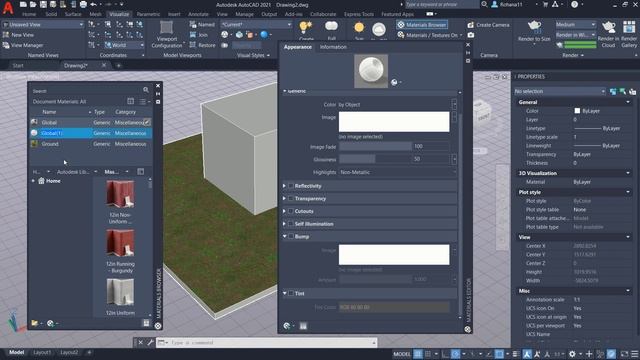Click the Workspace Switching gear icon
Screen dimensions: 640x360
coord(572,354)
